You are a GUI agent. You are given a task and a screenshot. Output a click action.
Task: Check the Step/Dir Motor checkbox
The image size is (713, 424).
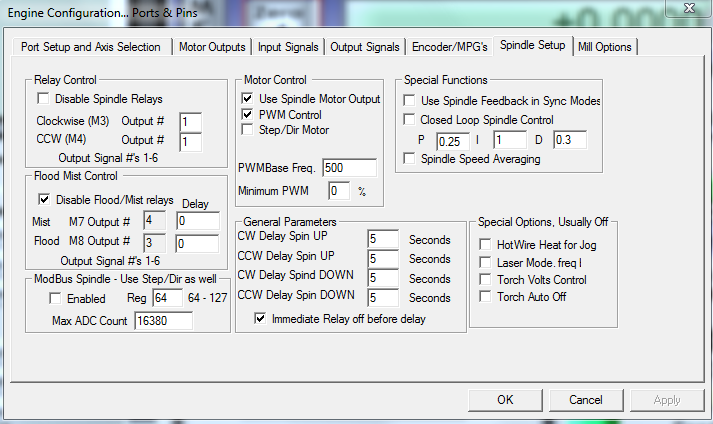248,130
